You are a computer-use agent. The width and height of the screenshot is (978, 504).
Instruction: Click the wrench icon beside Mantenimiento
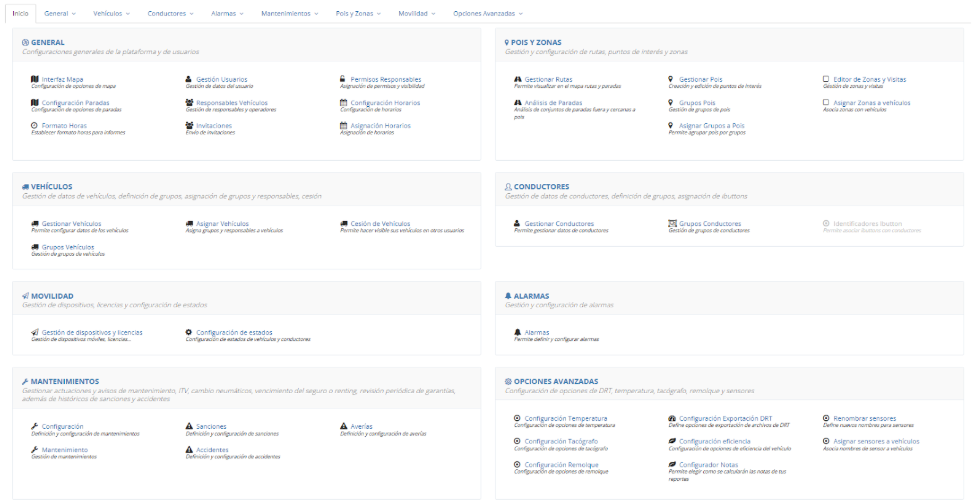(x=35, y=450)
